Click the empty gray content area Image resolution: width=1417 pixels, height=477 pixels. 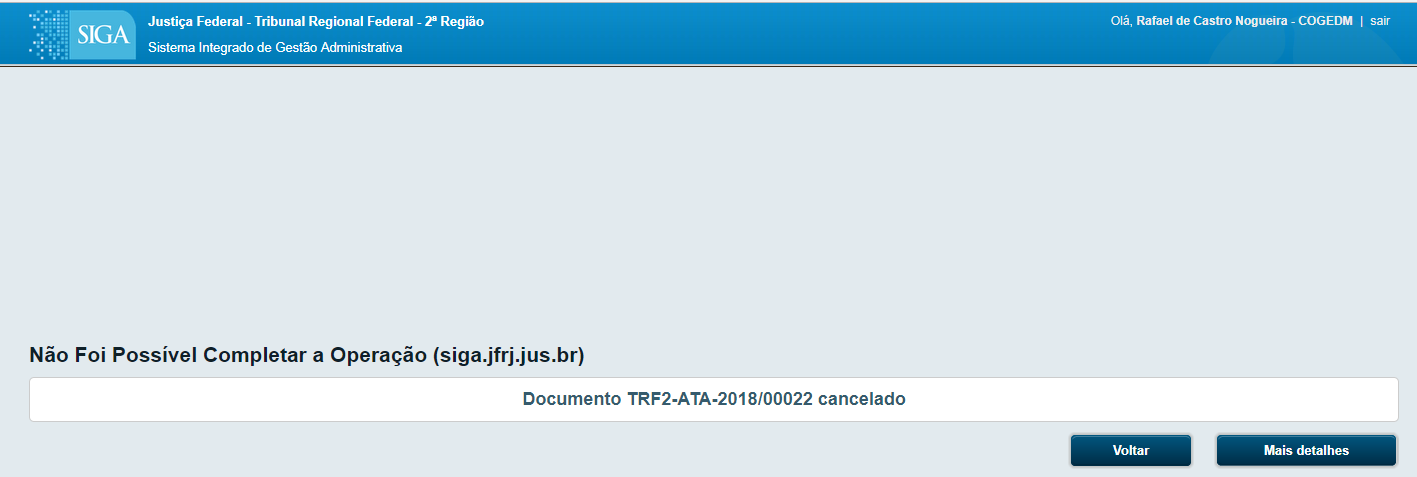pyautogui.click(x=708, y=200)
